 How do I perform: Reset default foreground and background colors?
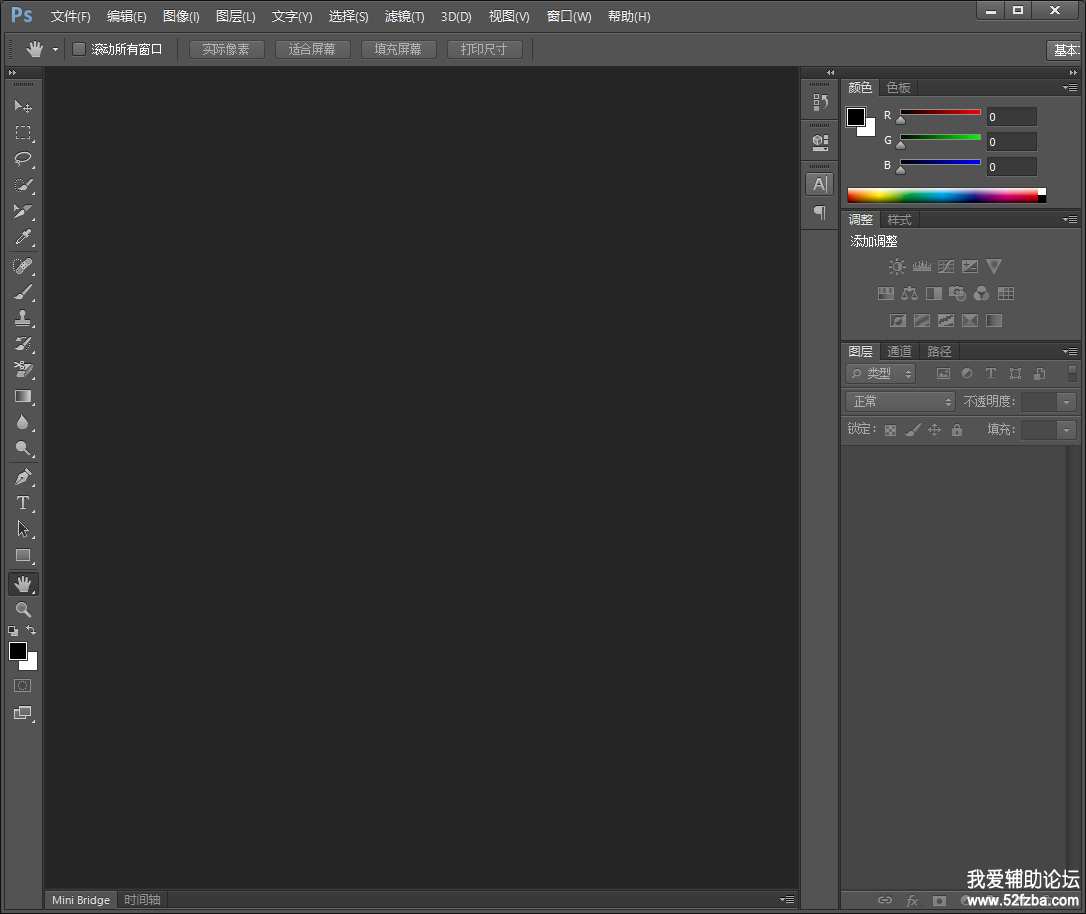13,631
